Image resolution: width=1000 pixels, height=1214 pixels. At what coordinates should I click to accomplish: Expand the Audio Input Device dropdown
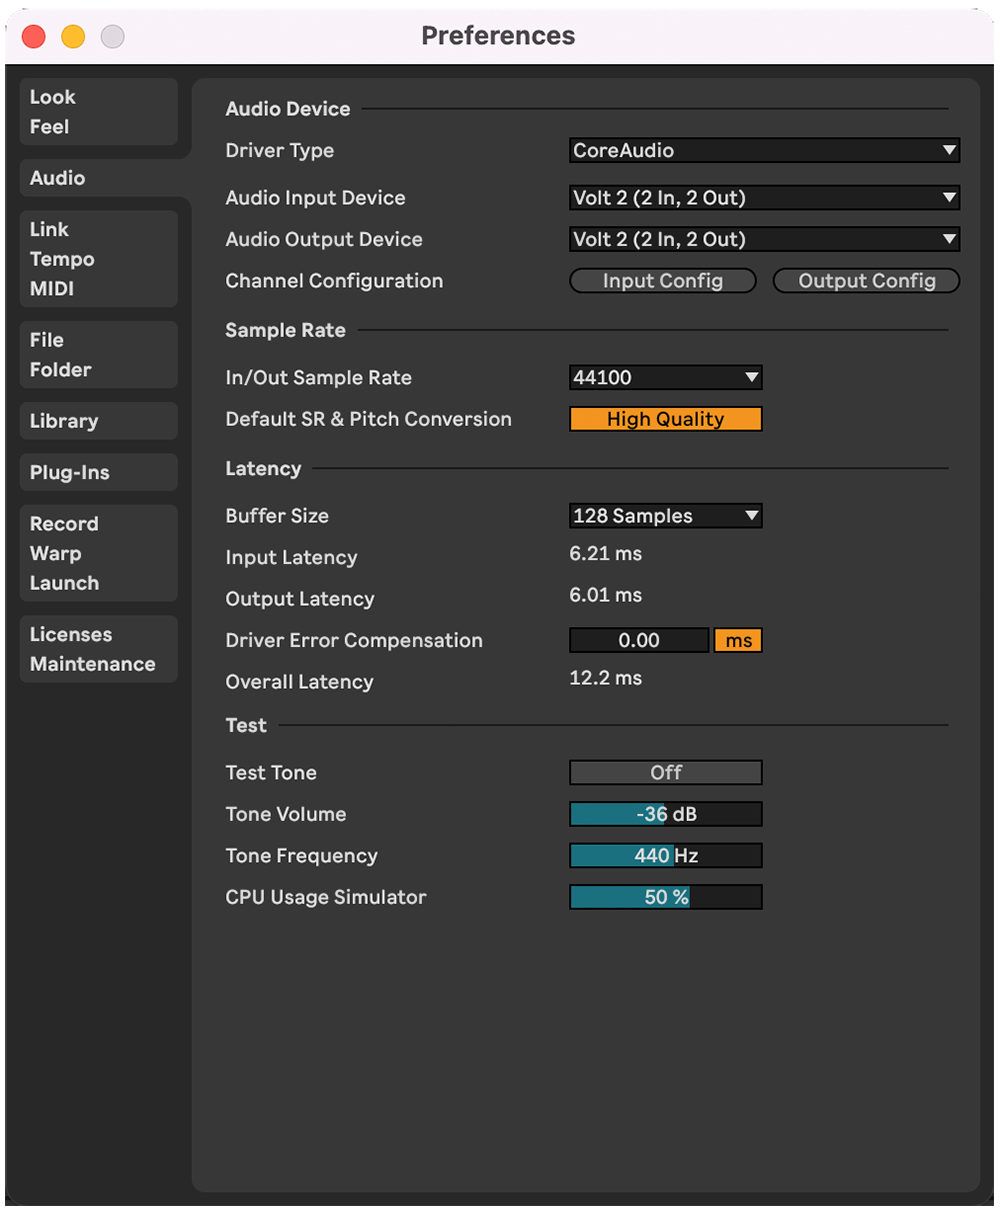tap(764, 198)
